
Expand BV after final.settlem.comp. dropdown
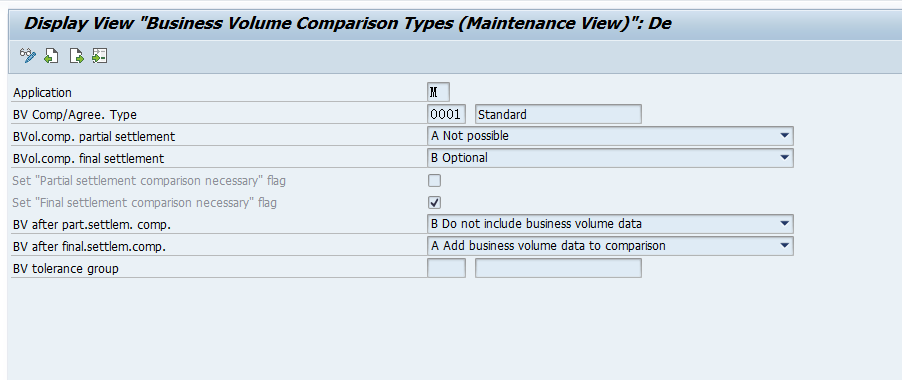coord(610,246)
